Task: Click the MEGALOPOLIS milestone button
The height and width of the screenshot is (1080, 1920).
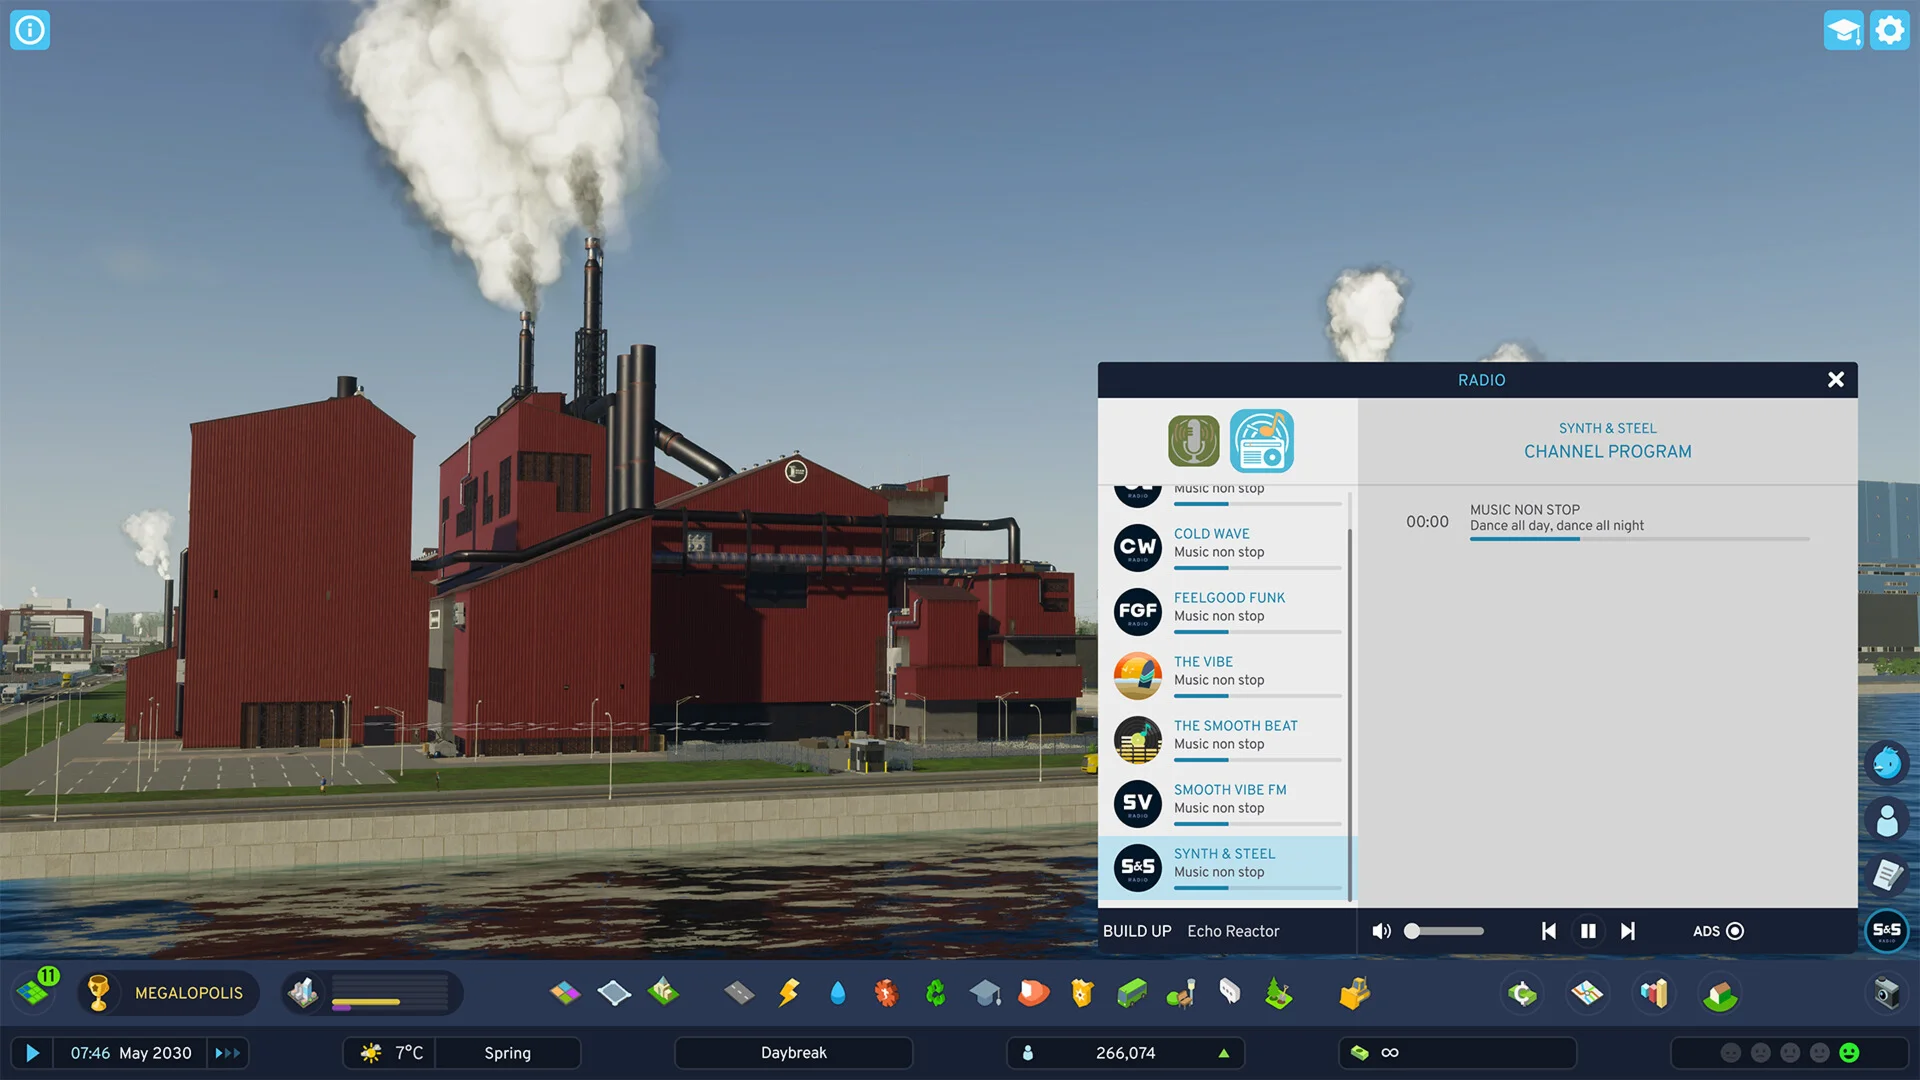Action: pyautogui.click(x=167, y=993)
